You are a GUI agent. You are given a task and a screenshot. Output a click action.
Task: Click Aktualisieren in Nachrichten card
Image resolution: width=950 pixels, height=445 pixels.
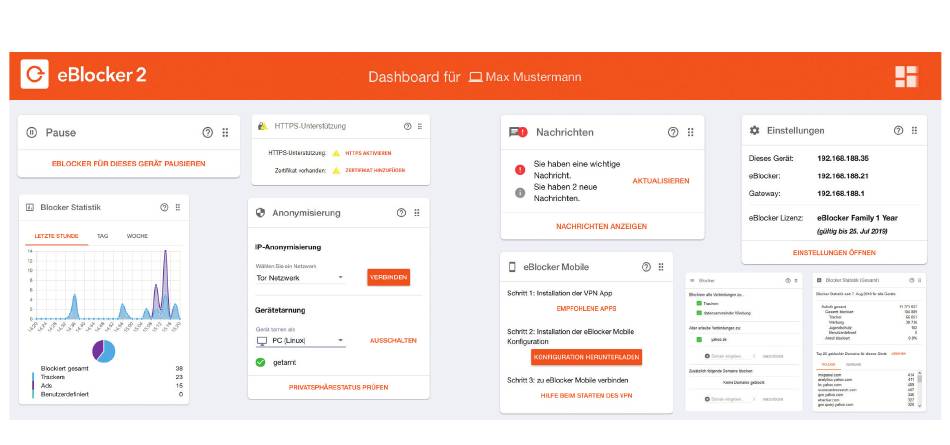point(661,181)
